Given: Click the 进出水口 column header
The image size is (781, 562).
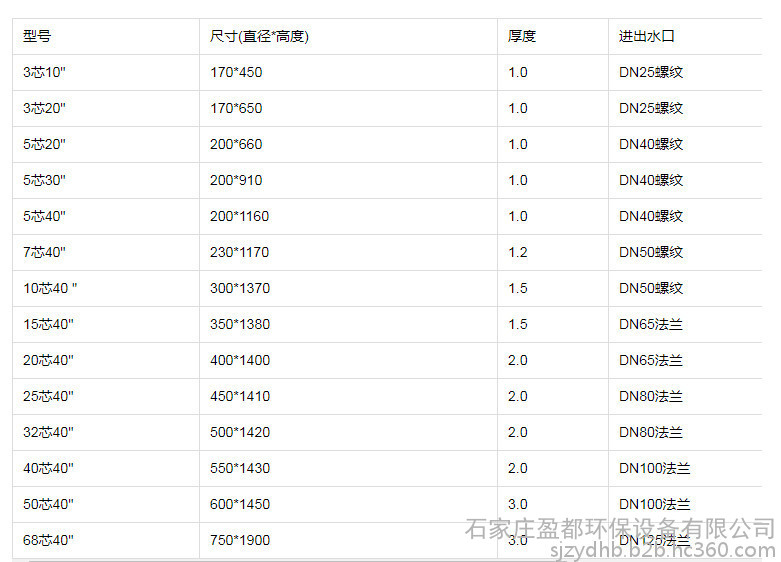Looking at the screenshot, I should [647, 36].
